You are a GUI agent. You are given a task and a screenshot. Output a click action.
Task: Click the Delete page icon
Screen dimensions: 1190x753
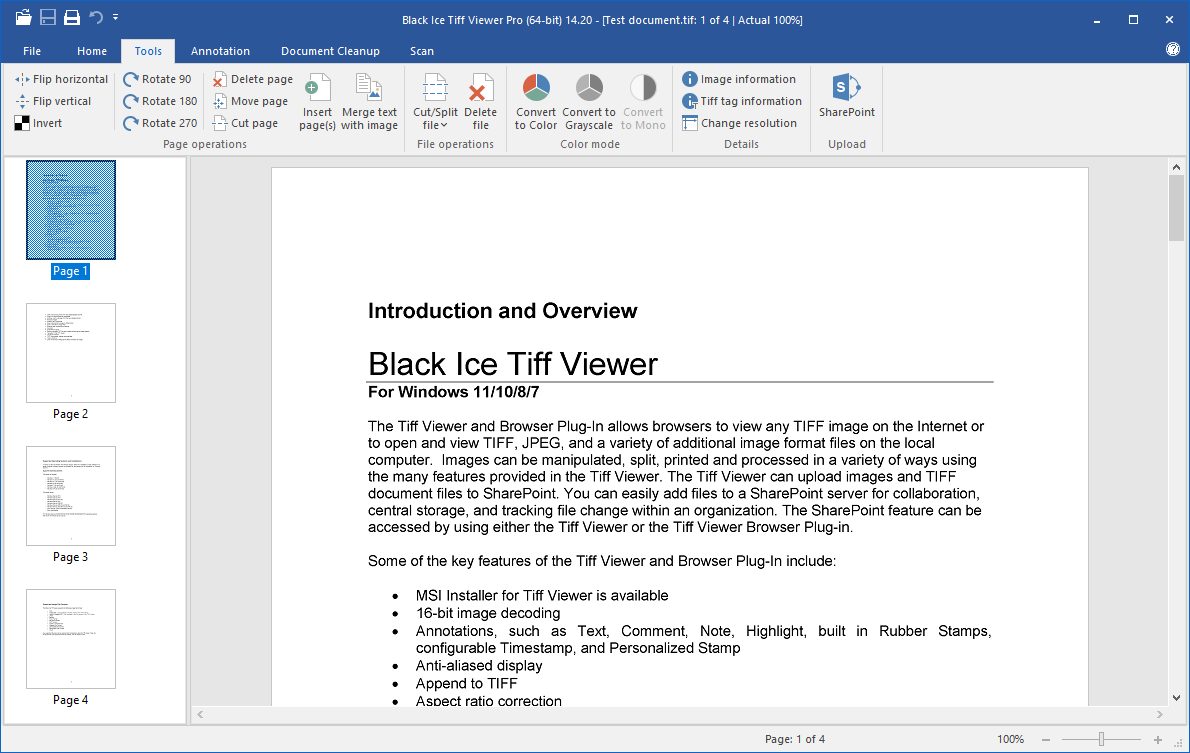220,79
